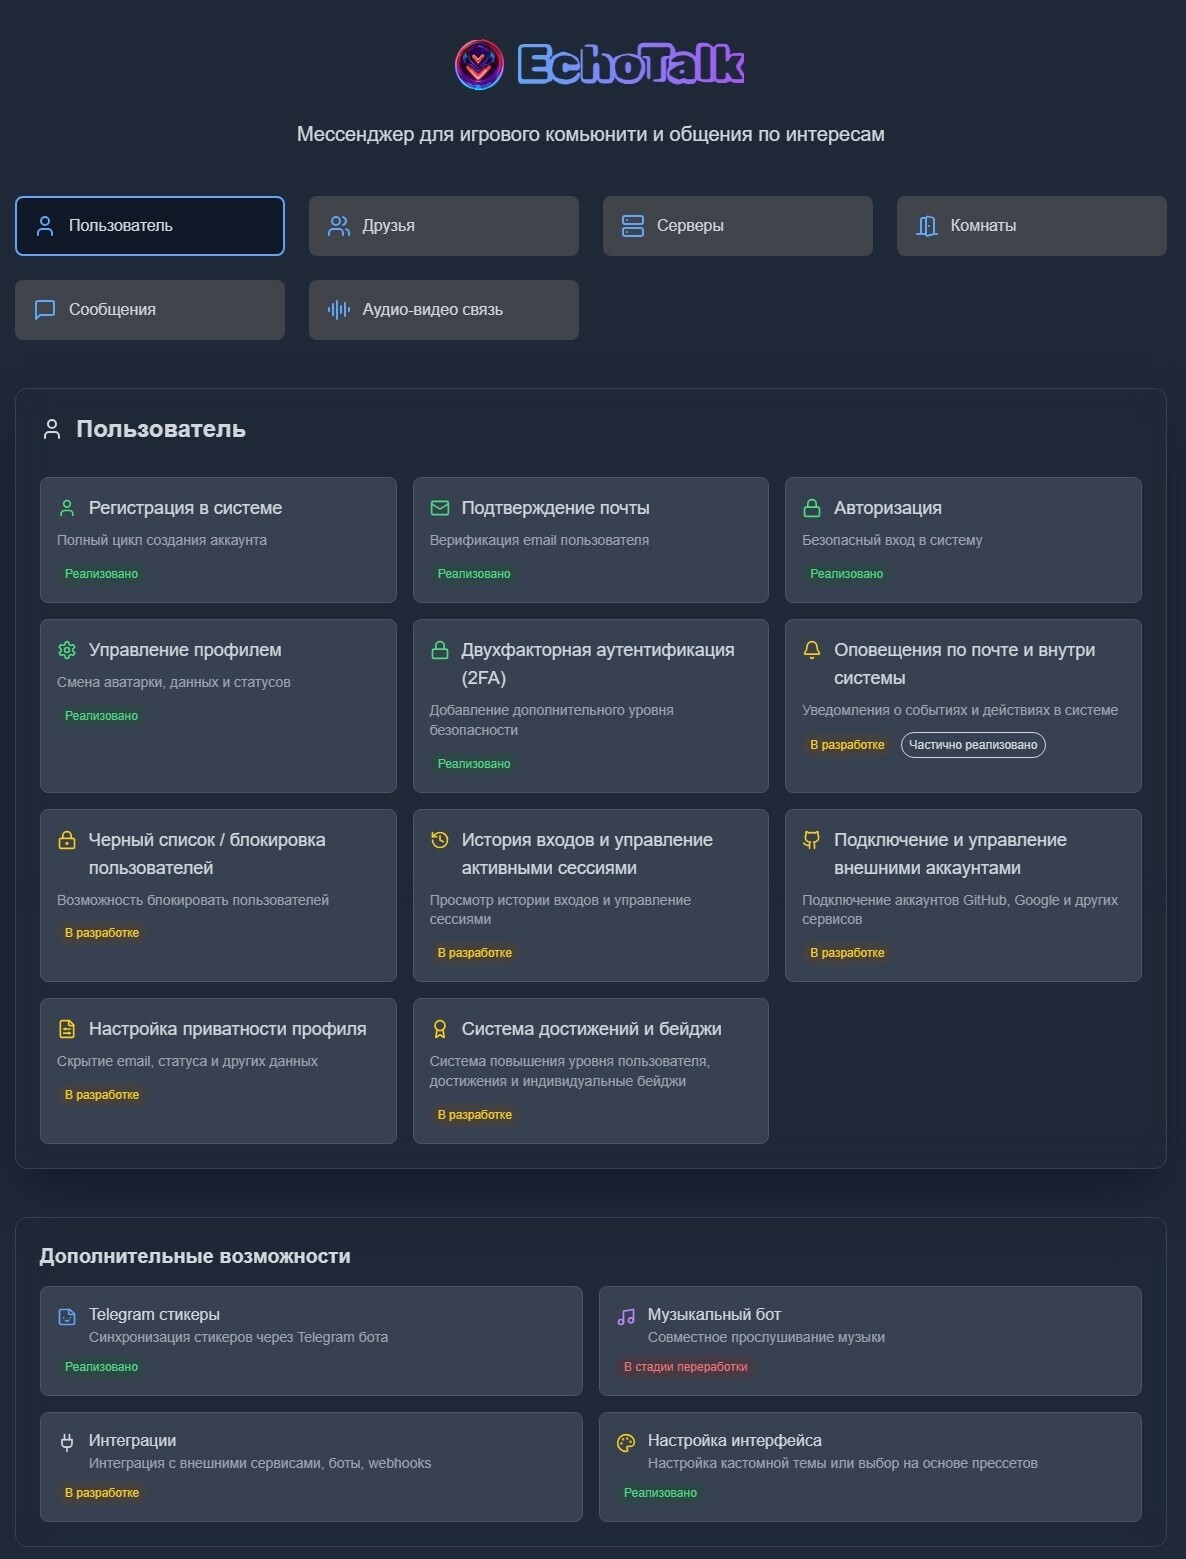Click the plug icon beside Интеграции
1186x1559 pixels.
tap(67, 1442)
